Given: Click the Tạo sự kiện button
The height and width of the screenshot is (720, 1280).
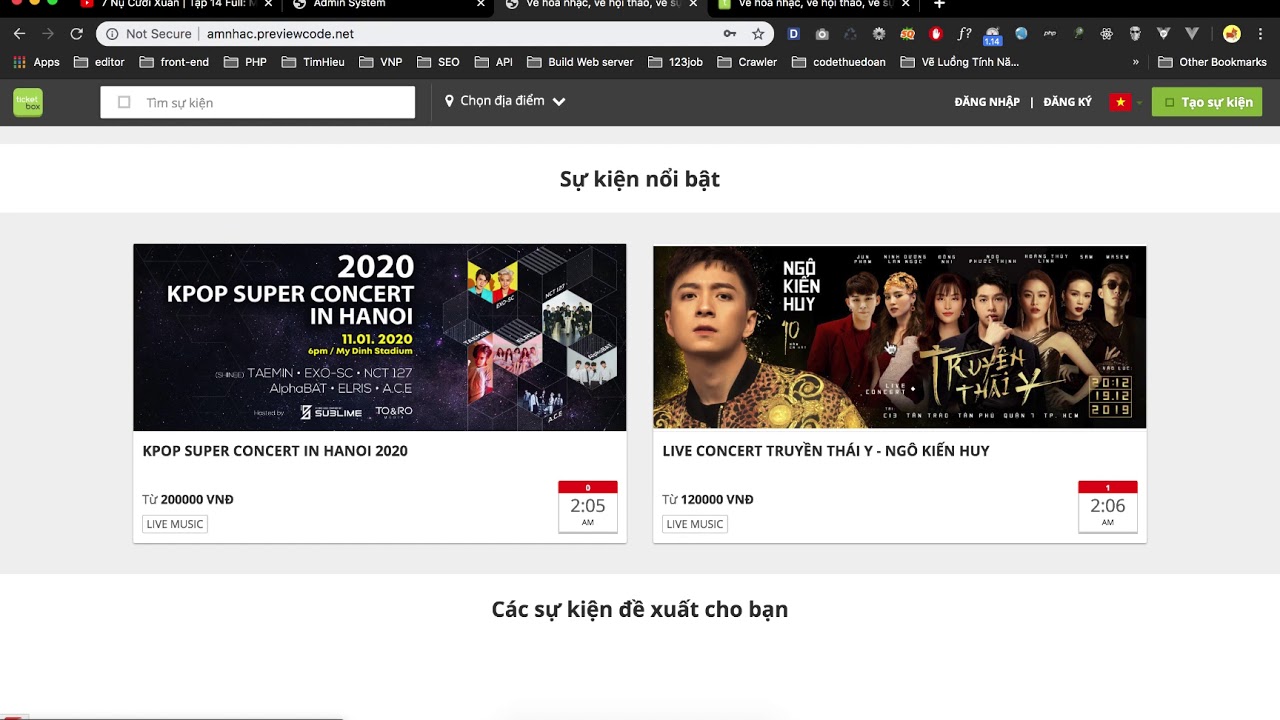Looking at the screenshot, I should pos(1207,102).
